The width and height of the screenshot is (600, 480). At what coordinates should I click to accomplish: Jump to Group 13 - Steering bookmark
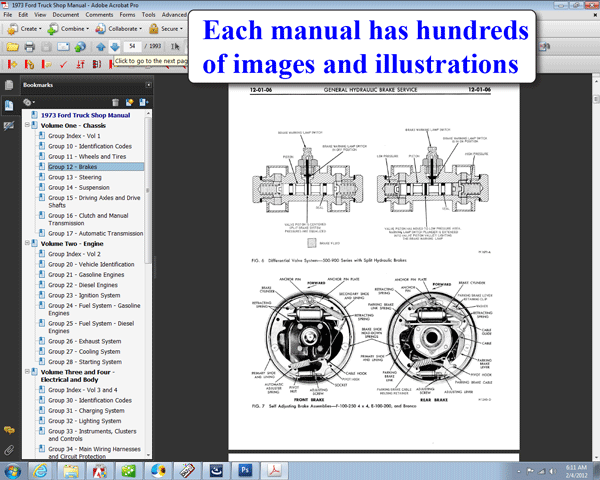pos(75,177)
